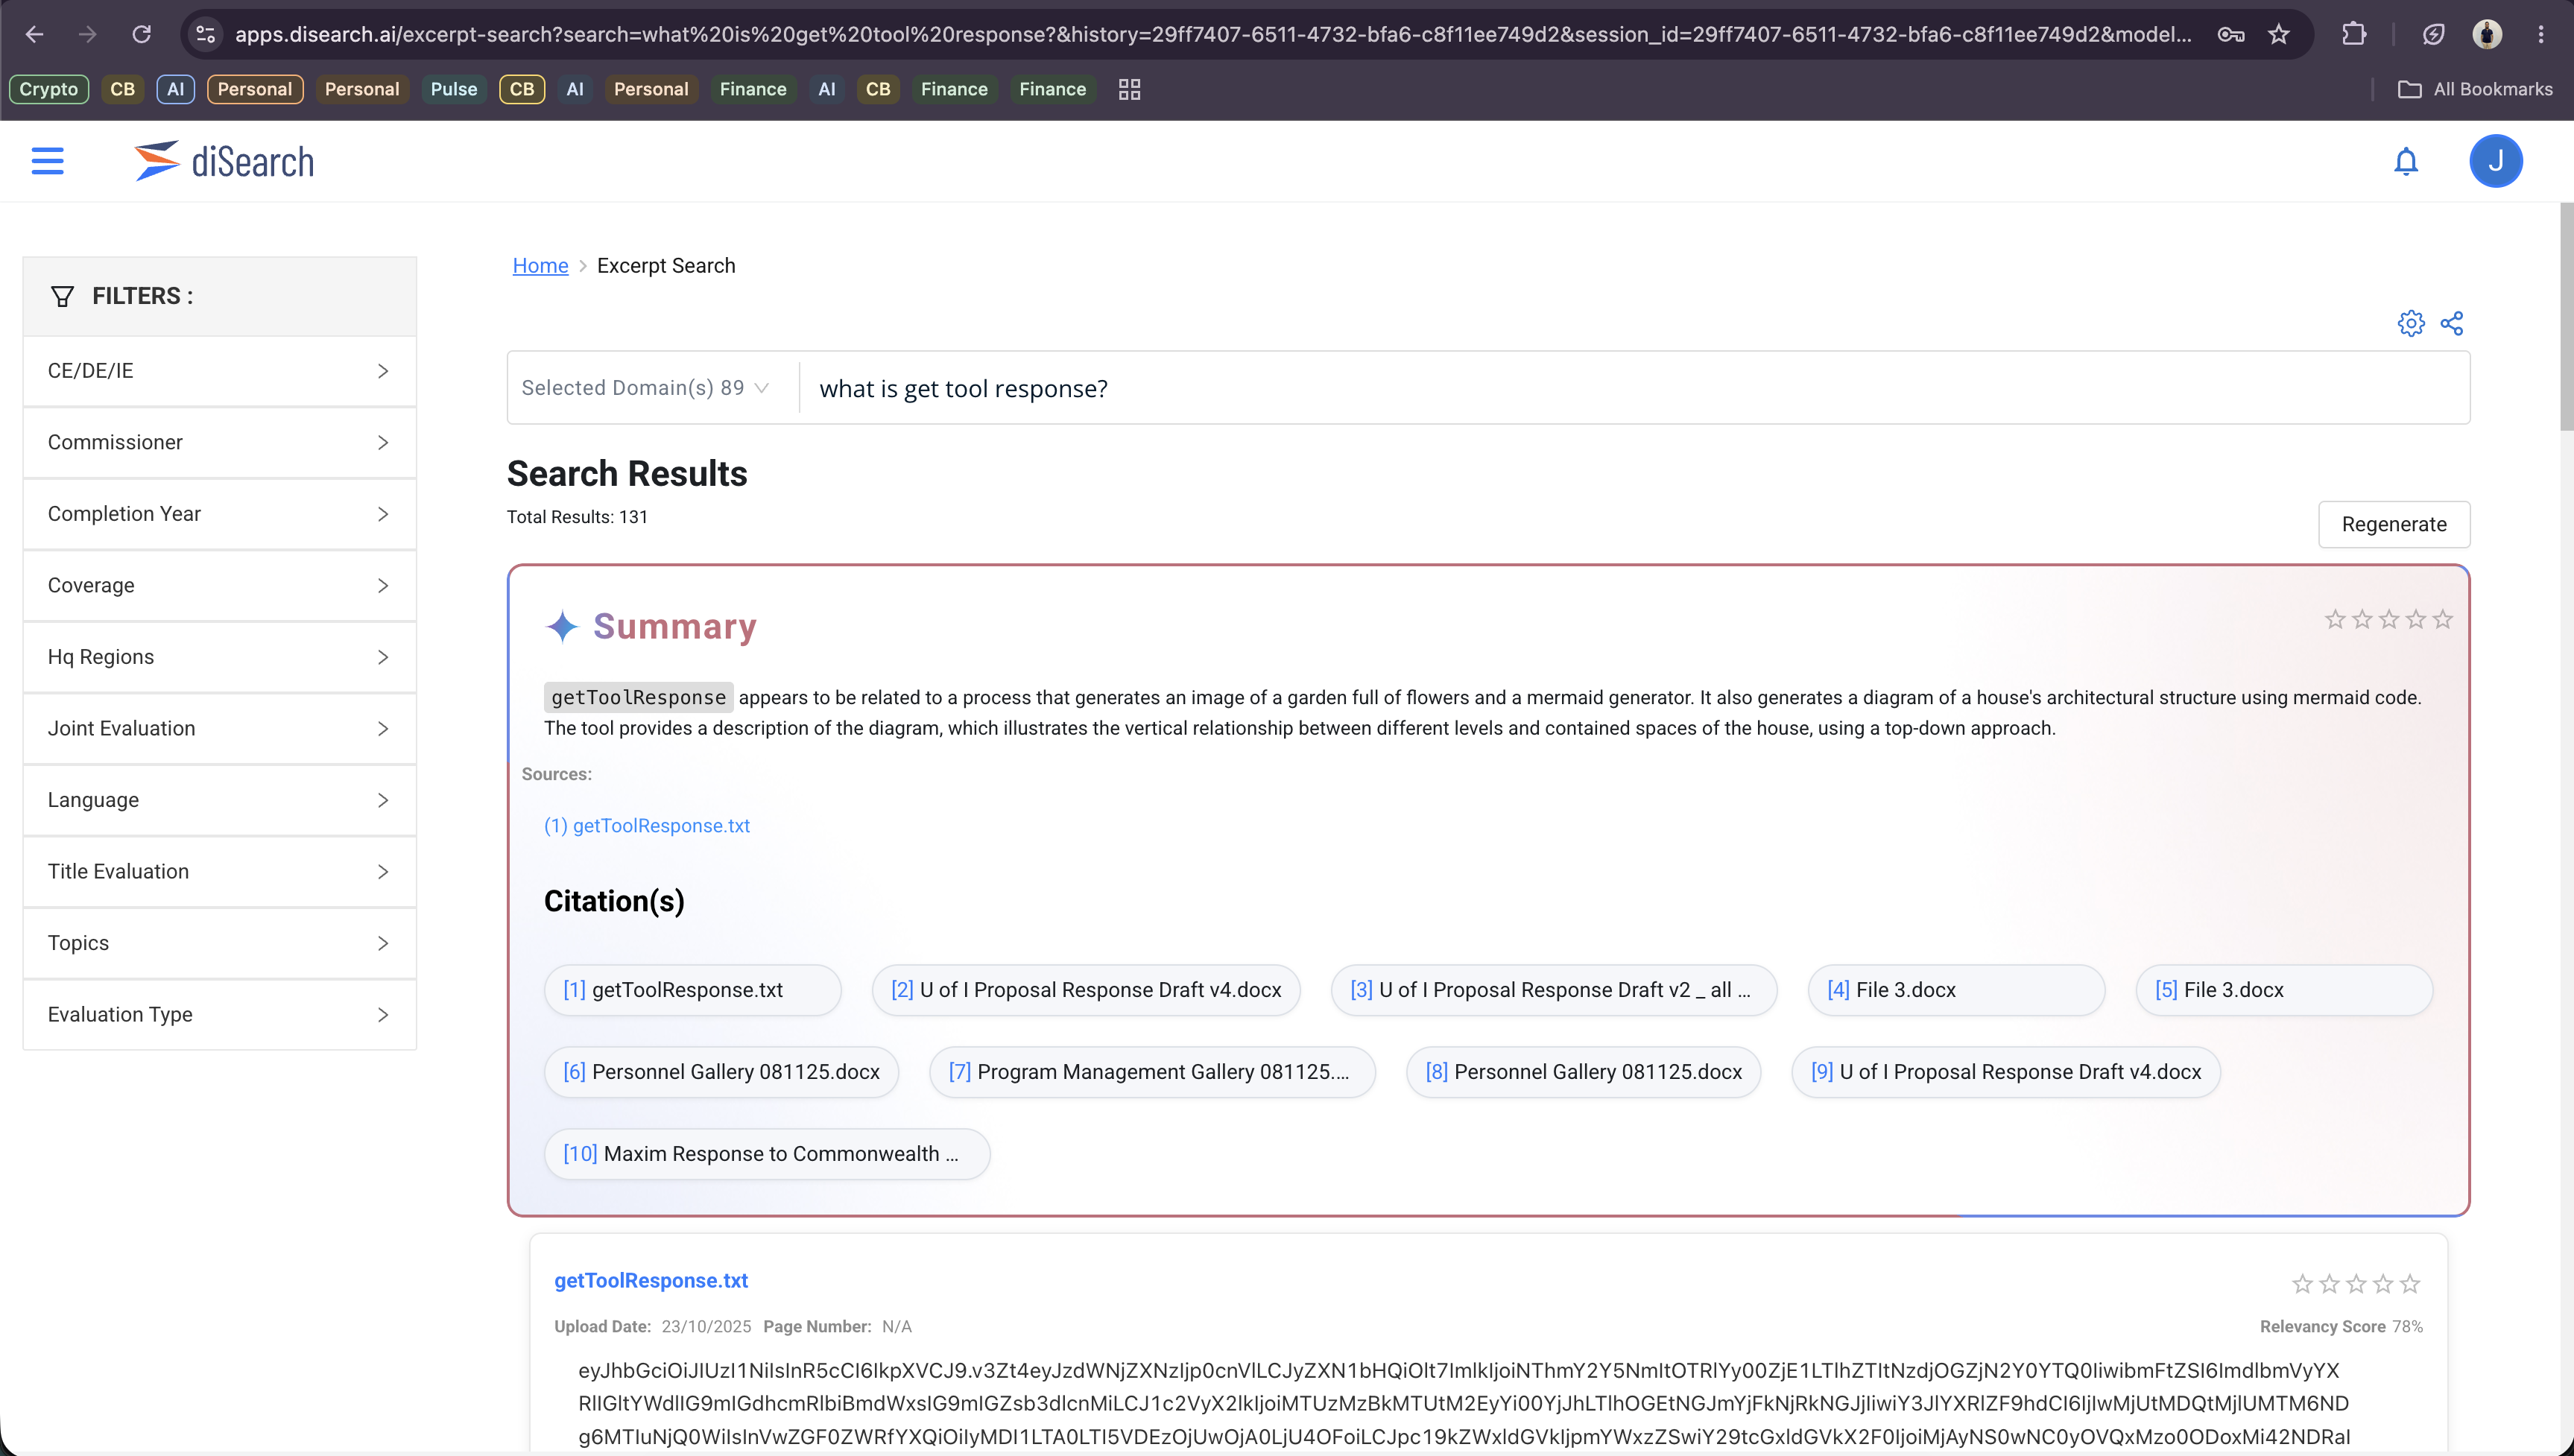This screenshot has width=2574, height=1456.
Task: Open citation [1] getToolResponse.txt
Action: (x=693, y=990)
